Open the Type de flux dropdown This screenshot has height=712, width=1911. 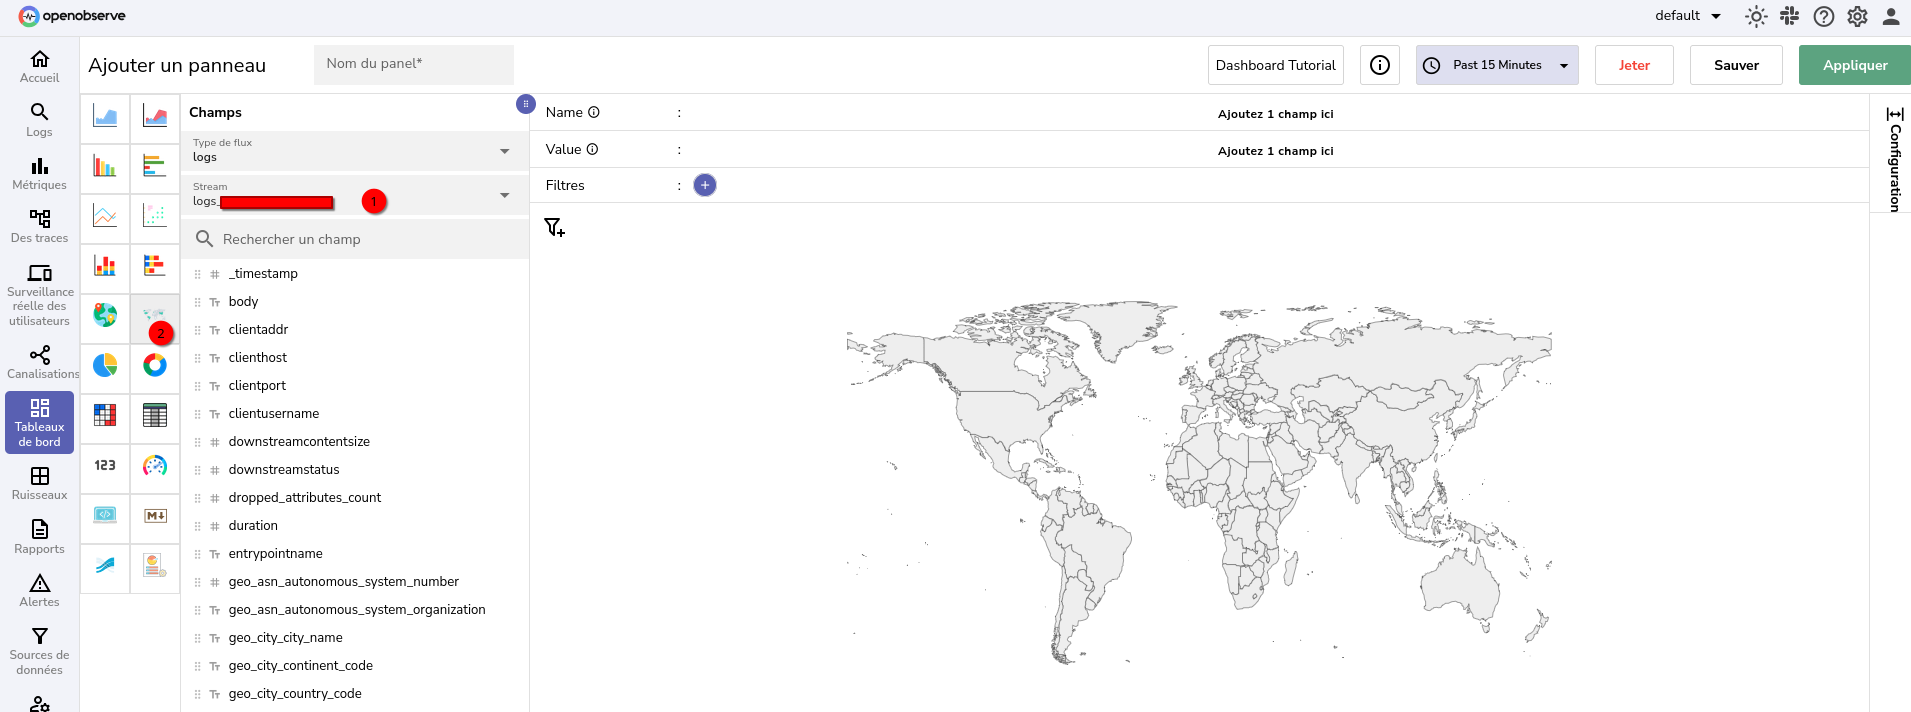click(354, 151)
